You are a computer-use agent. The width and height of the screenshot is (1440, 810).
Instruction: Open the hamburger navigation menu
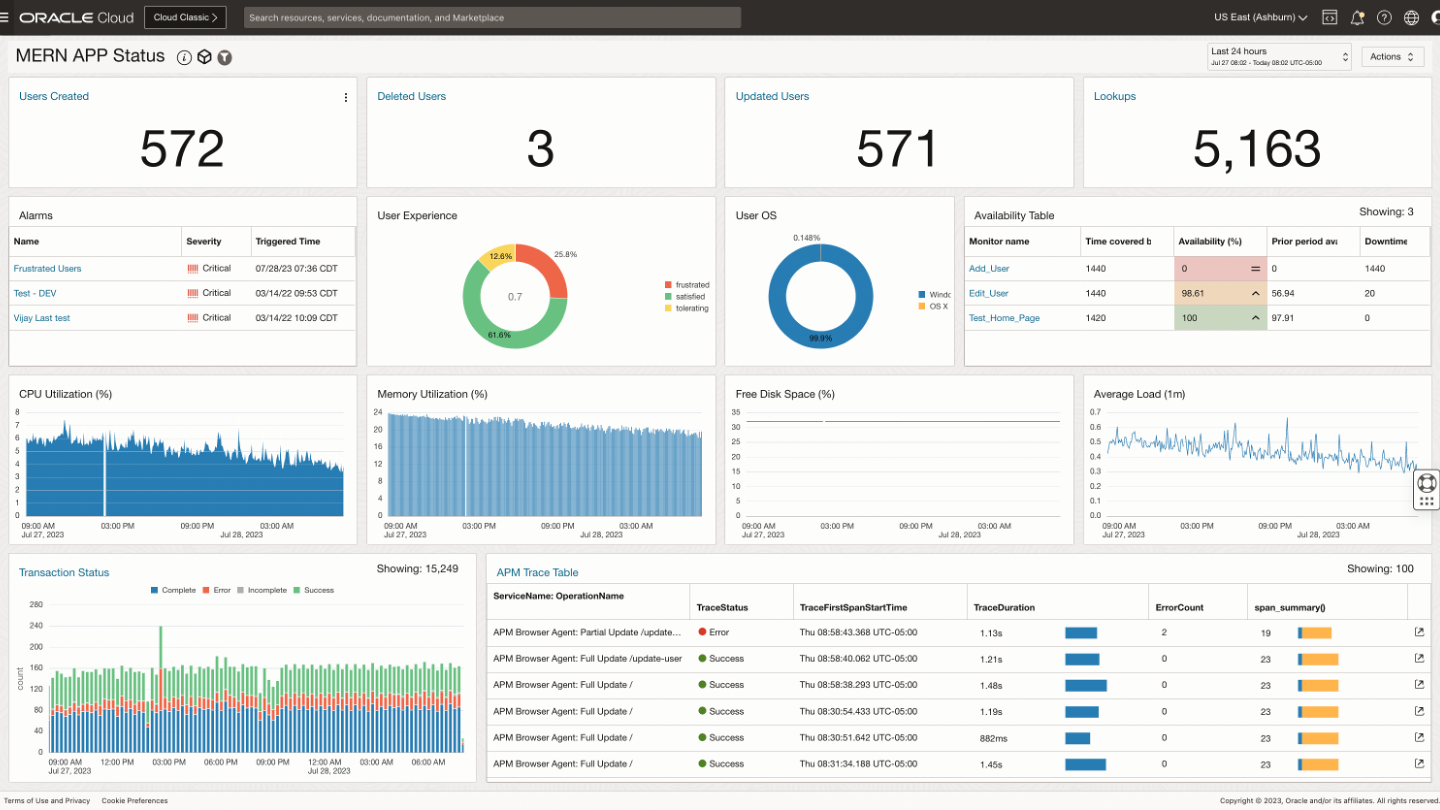click(x=5, y=17)
